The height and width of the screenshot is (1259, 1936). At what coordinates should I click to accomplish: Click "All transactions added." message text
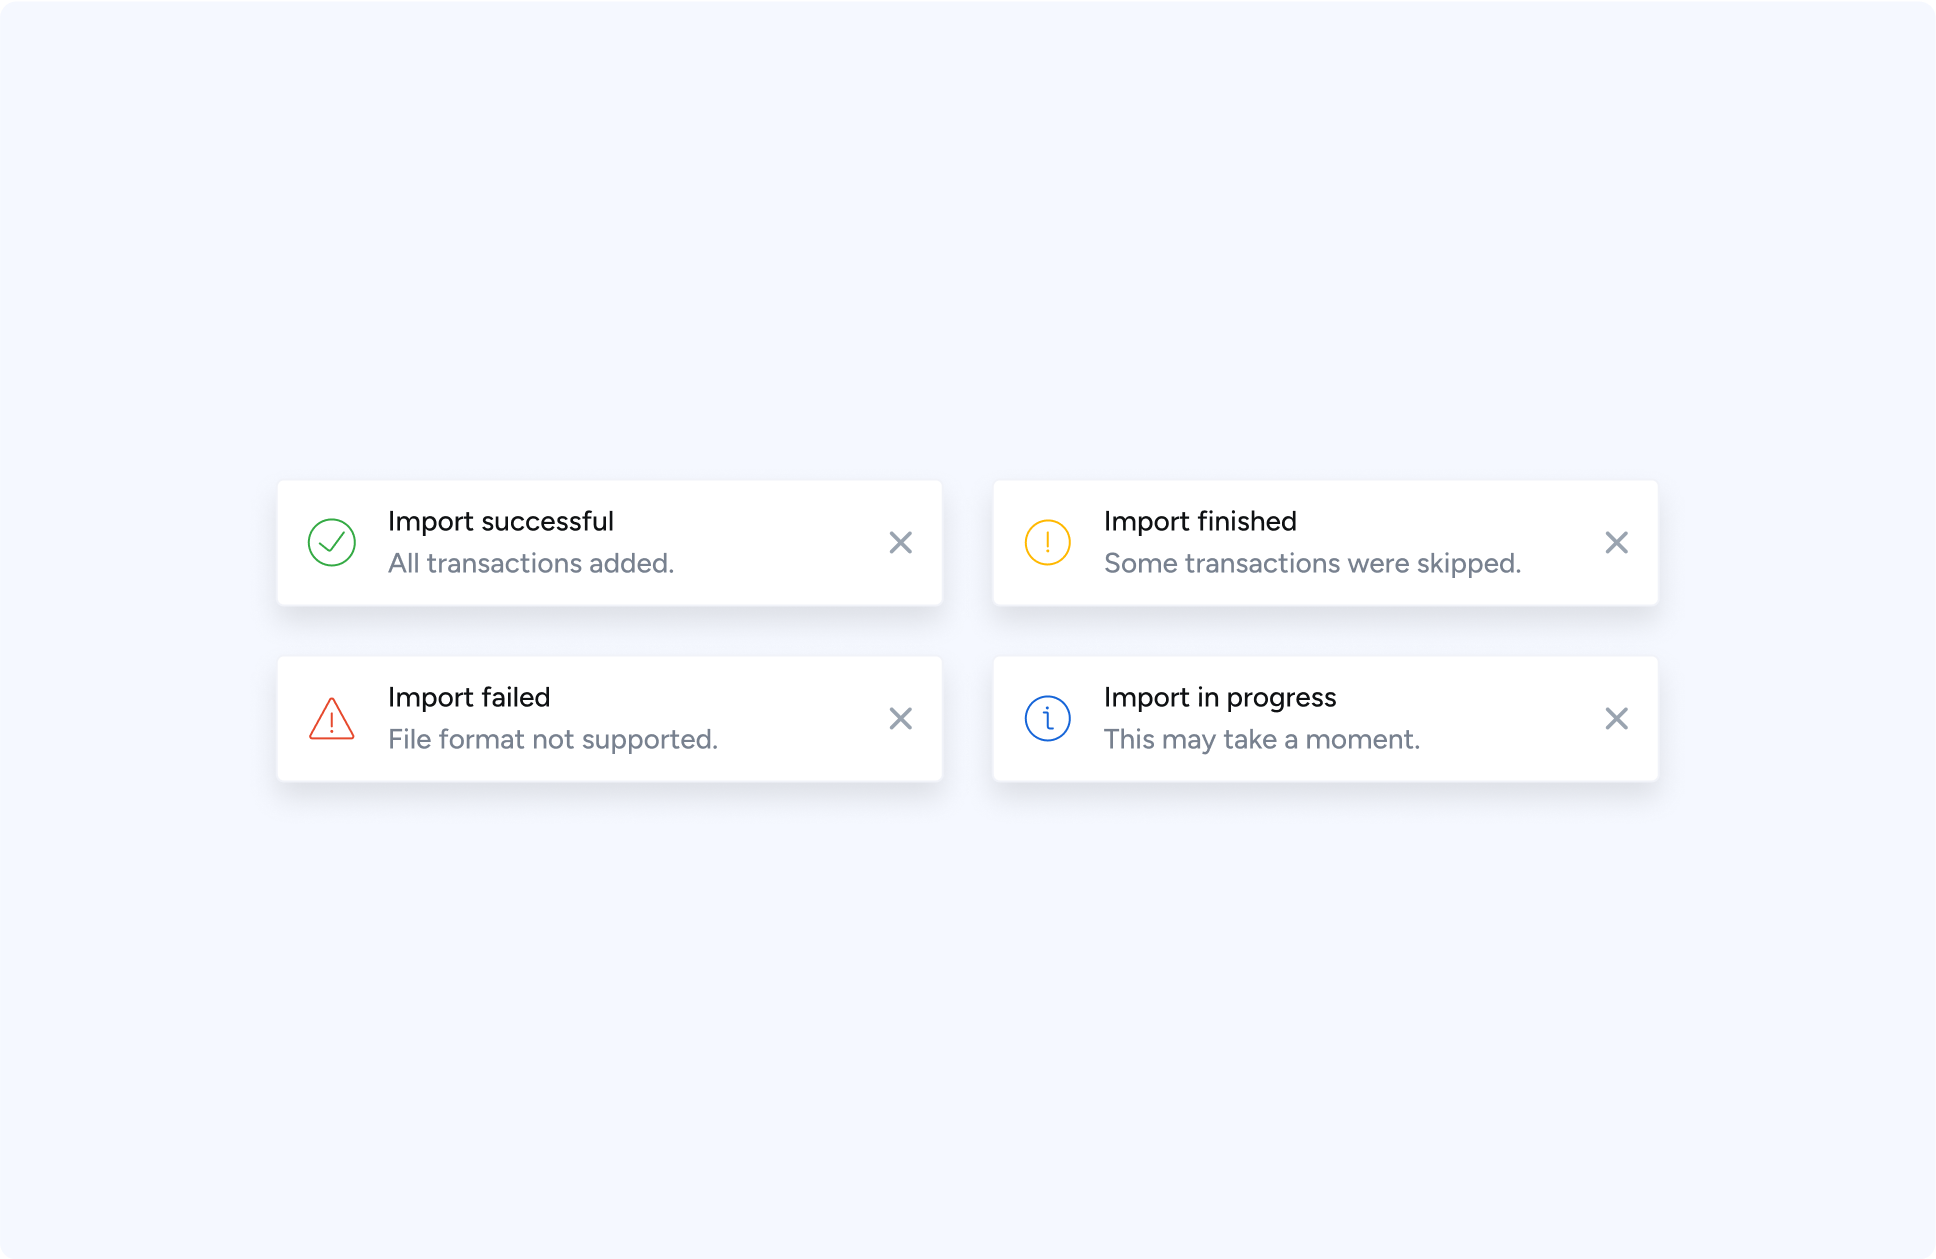(x=531, y=564)
